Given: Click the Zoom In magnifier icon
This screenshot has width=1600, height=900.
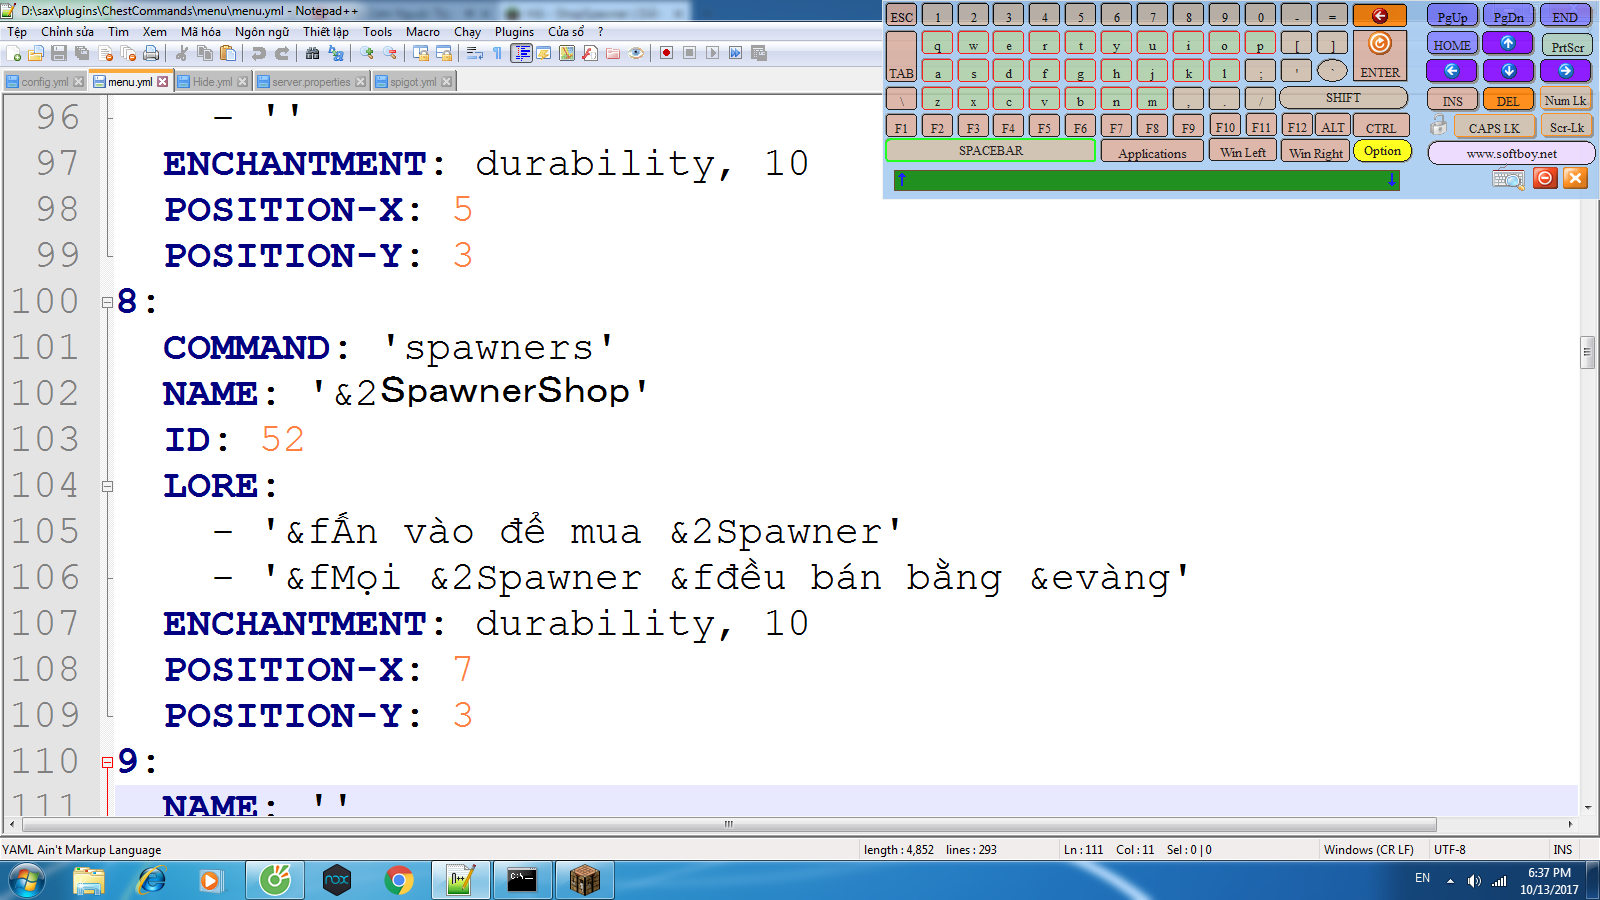Looking at the screenshot, I should point(367,53).
